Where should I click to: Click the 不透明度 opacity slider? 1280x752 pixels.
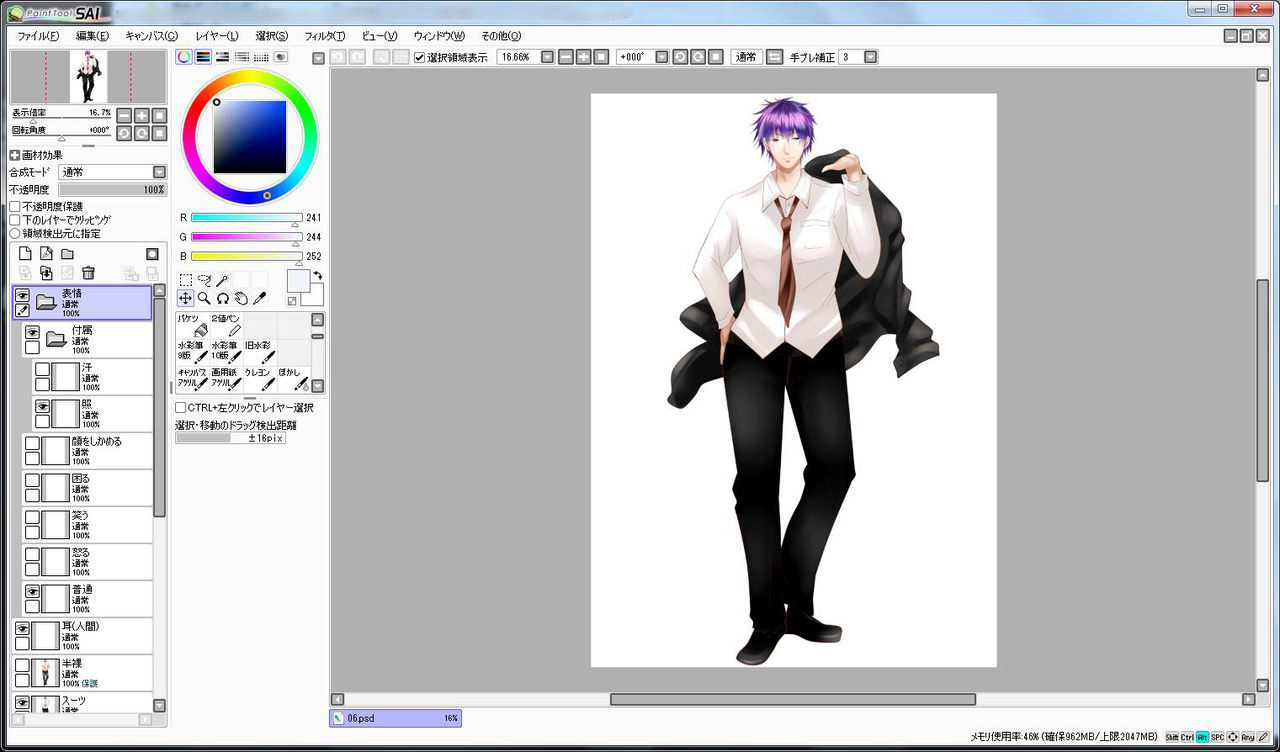tap(113, 189)
